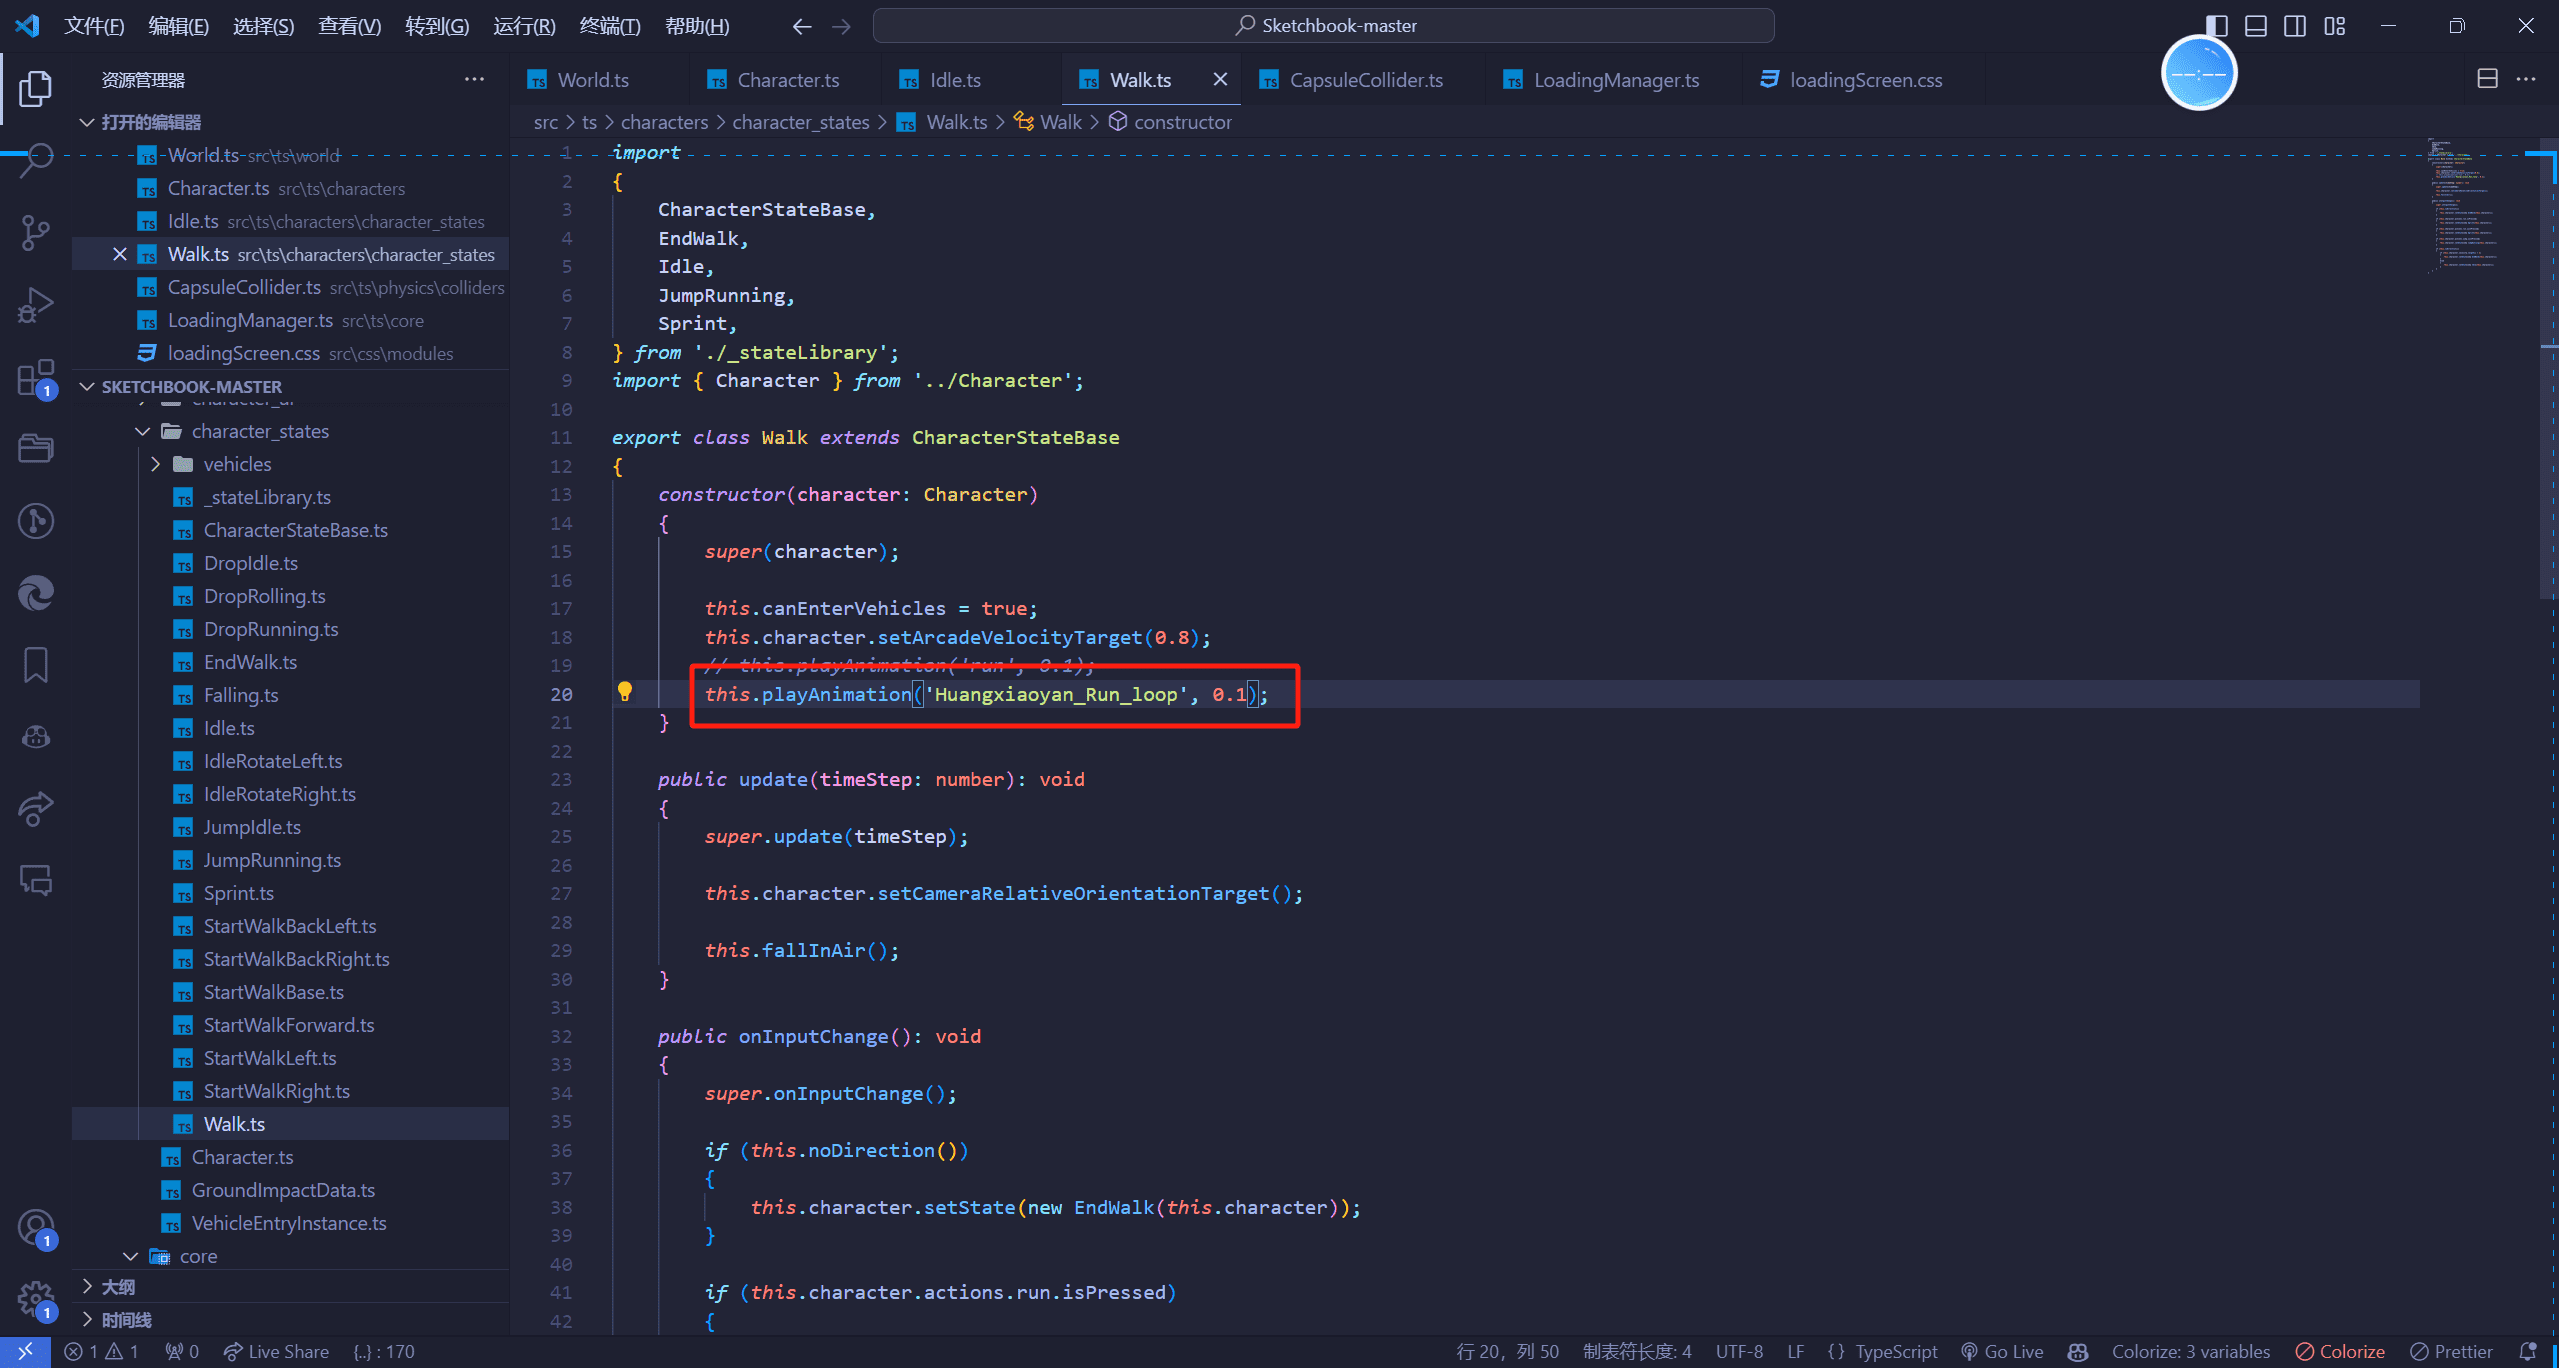Screen dimensions: 2559x1368
Task: Open the 编辑(E) menu
Action: [179, 26]
